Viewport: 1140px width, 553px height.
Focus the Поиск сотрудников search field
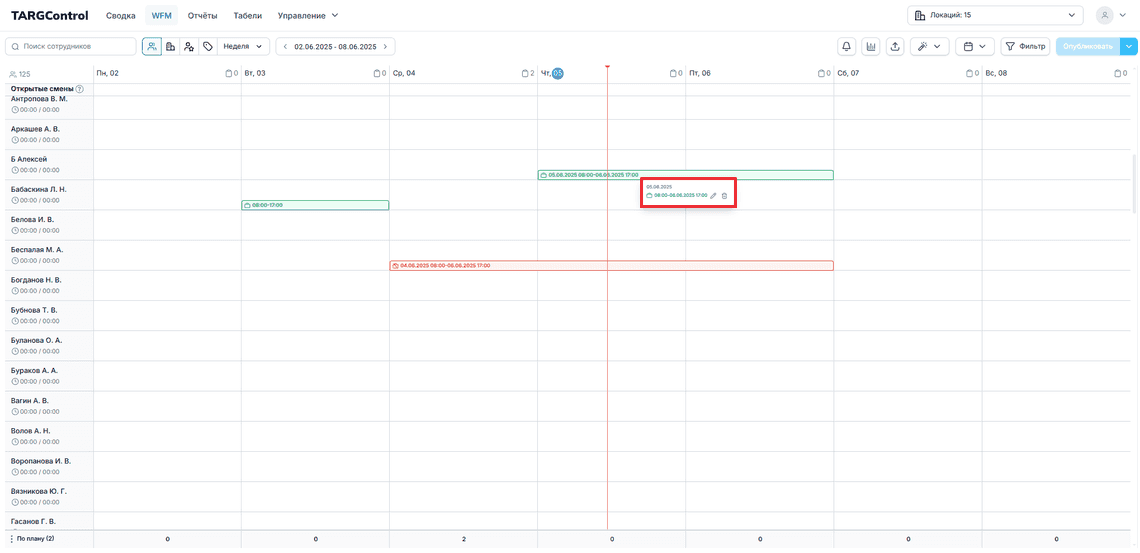(x=71, y=47)
